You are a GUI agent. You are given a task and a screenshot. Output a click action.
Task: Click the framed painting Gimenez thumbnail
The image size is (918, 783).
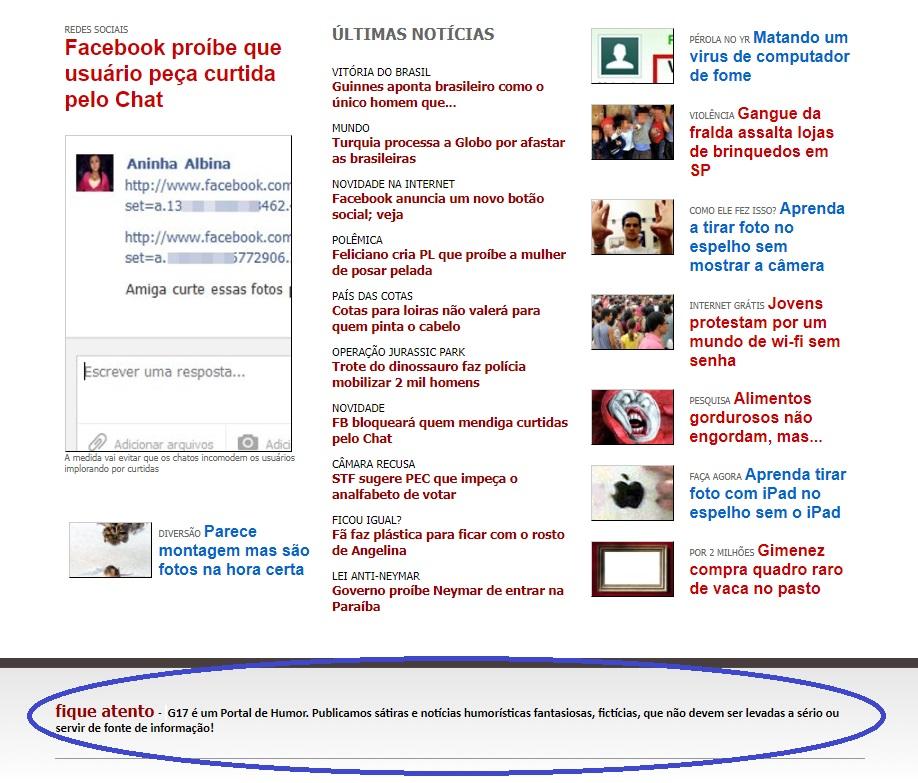tap(632, 569)
